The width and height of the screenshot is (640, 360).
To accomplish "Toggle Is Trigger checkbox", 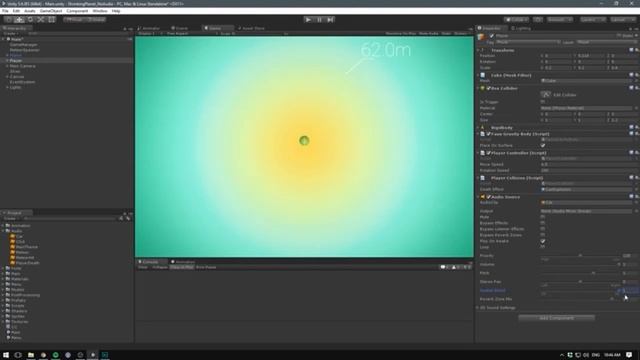I will pos(543,102).
